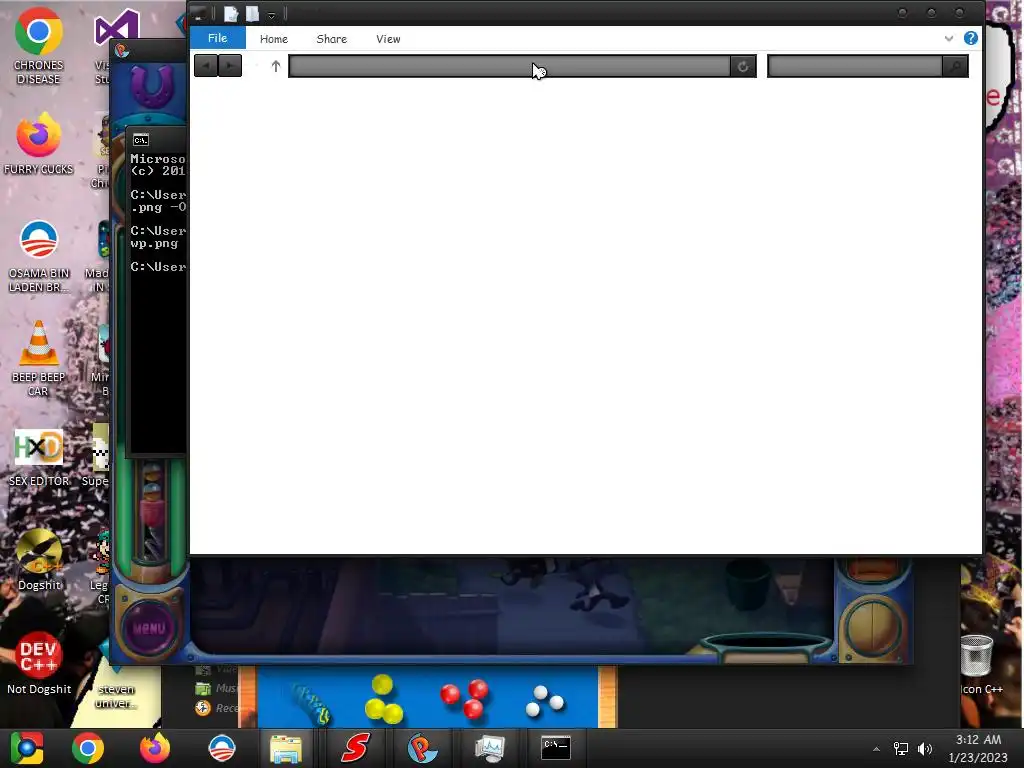
Task: Click the Start button on taskbar
Action: tap(27, 748)
